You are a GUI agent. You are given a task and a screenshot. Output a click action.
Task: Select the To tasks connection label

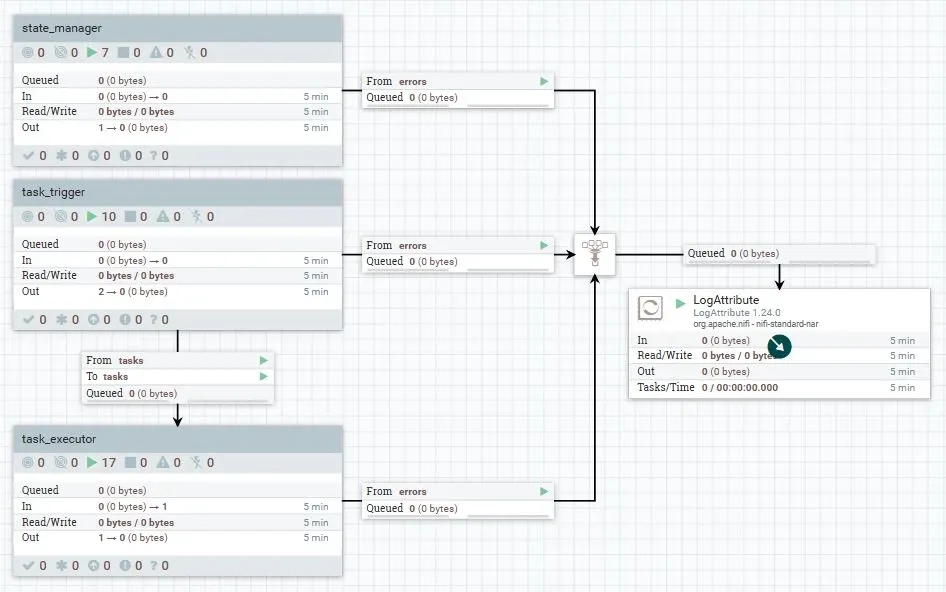[107, 377]
